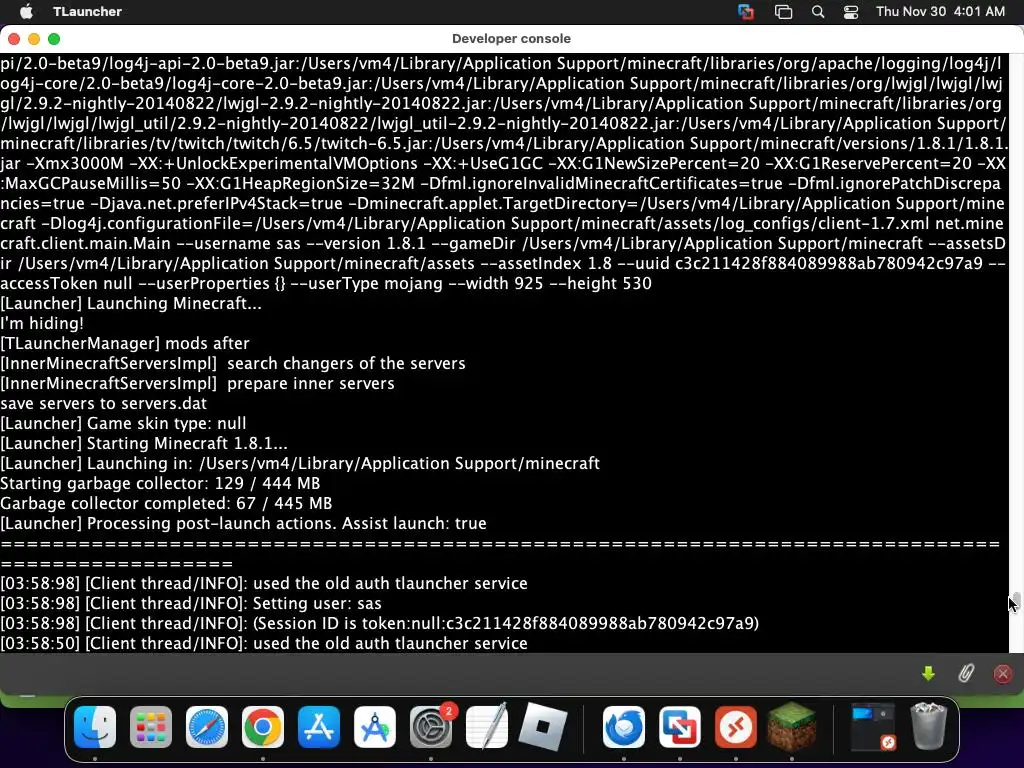Click the date and time Thu Nov 30
This screenshot has height=768, width=1024.
pos(940,12)
